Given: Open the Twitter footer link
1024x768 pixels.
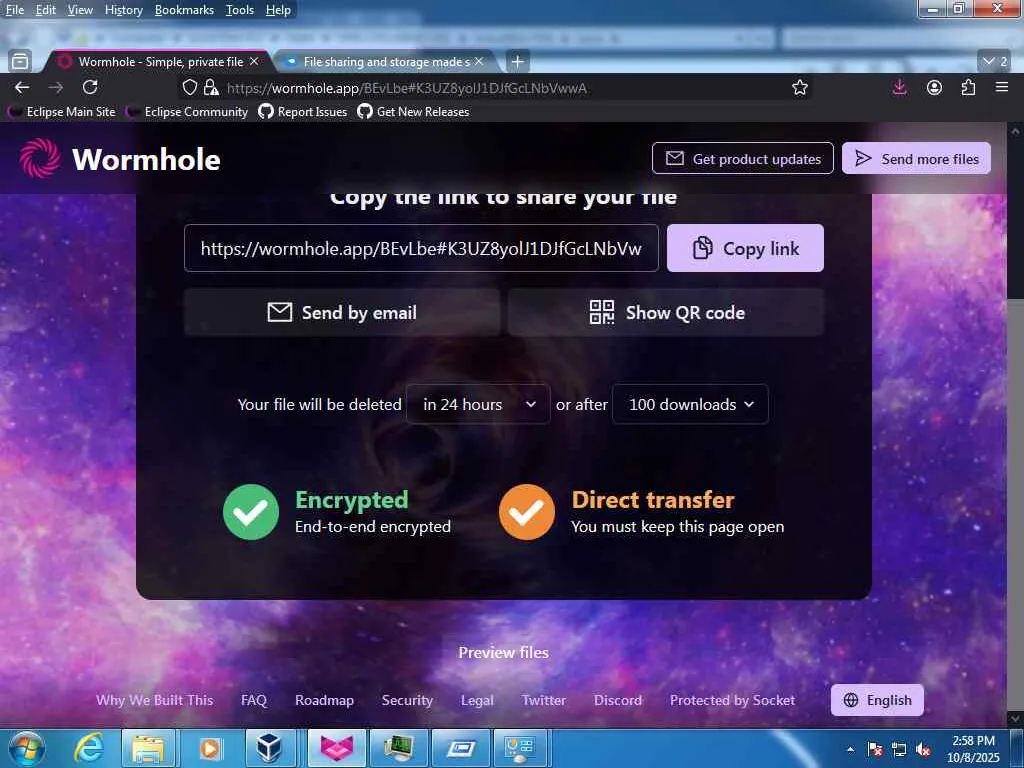Looking at the screenshot, I should click(x=544, y=700).
